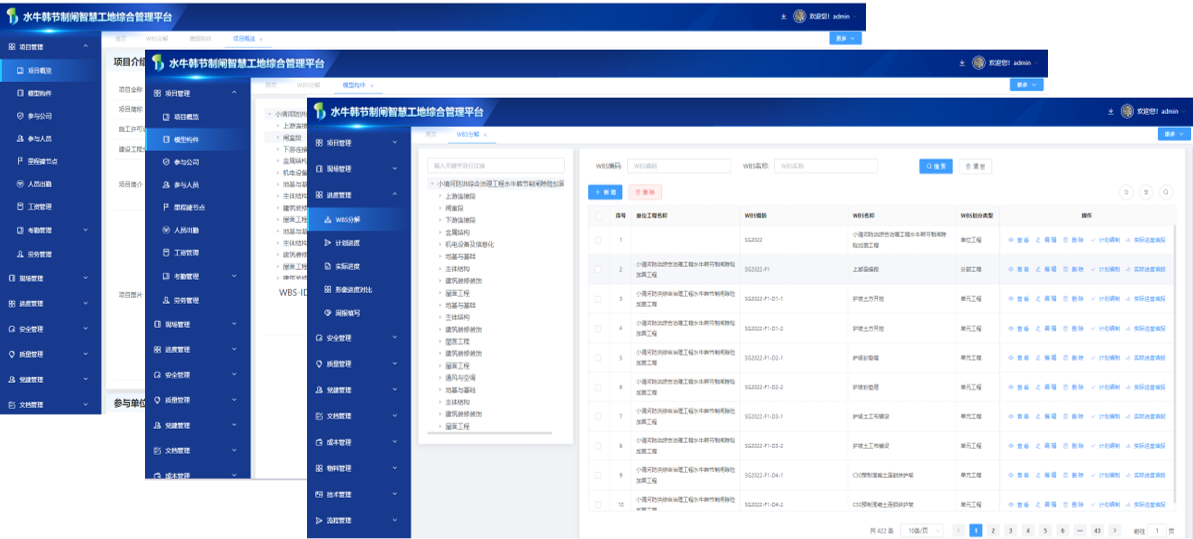Open WBS分解 in the front sidebar
This screenshot has width=1193, height=539.
pyautogui.click(x=346, y=219)
